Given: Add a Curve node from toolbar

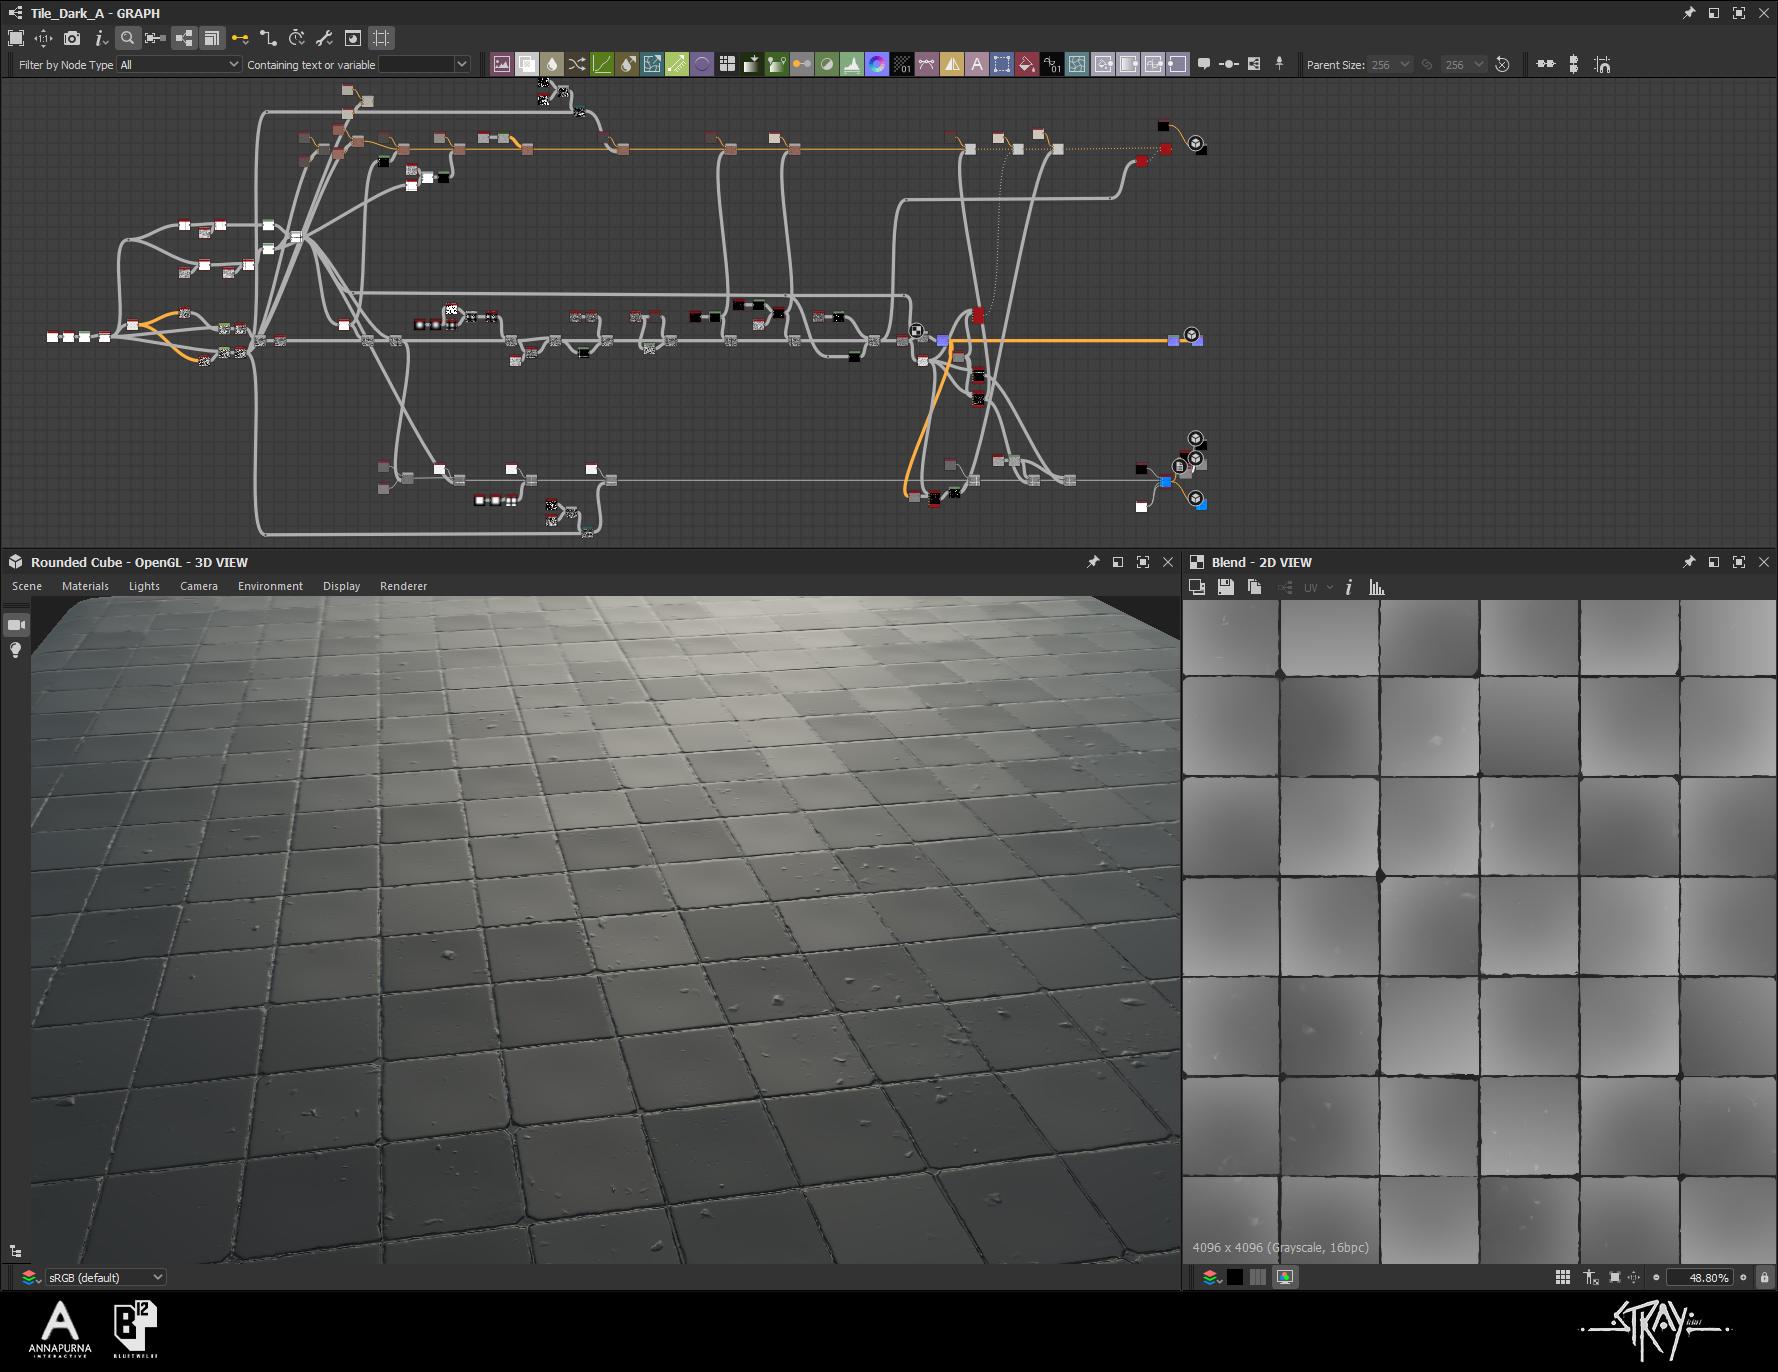Looking at the screenshot, I should coord(602,64).
